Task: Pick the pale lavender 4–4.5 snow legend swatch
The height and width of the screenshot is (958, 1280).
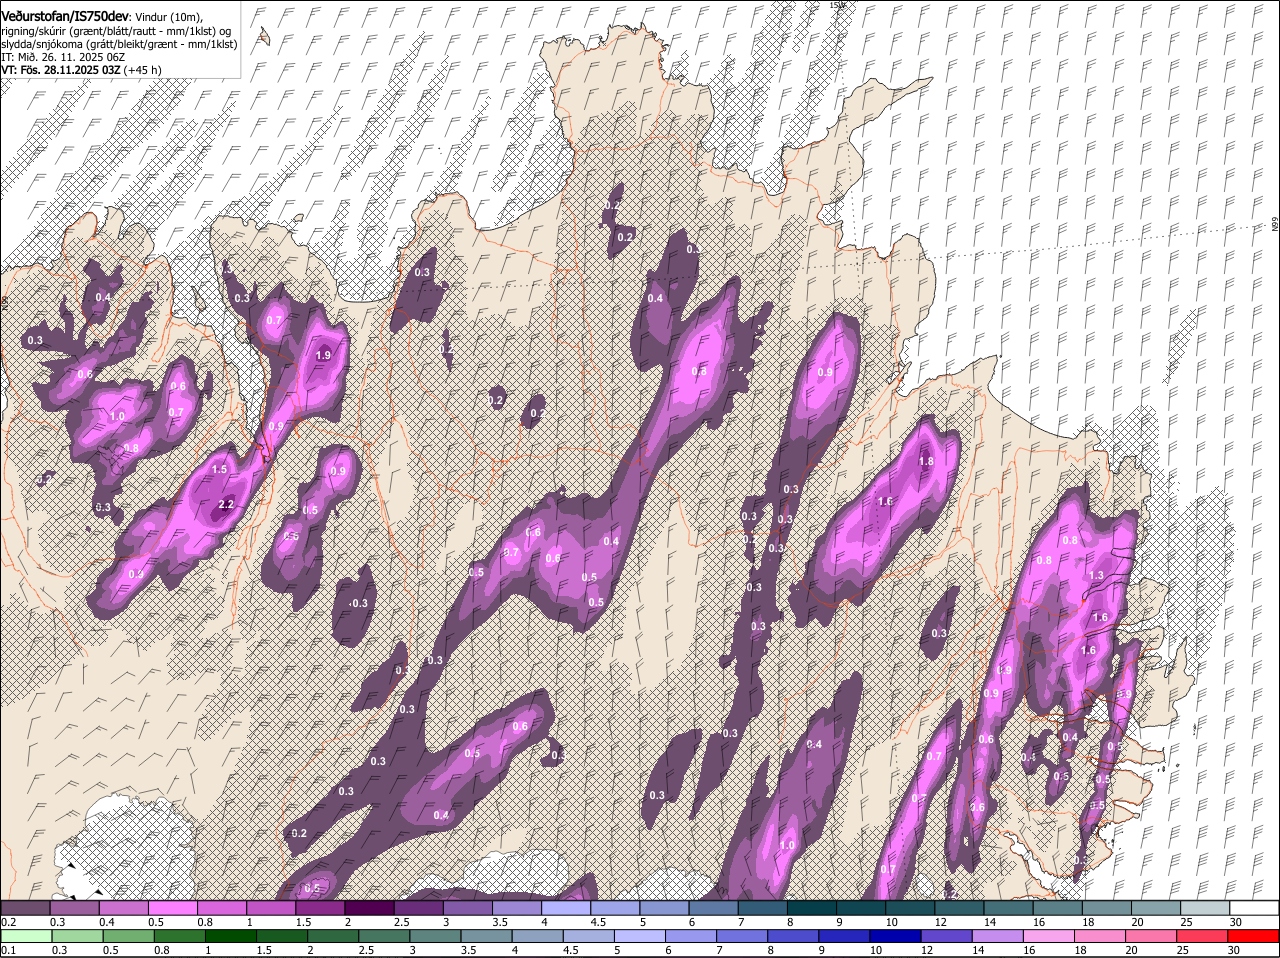Action: (x=565, y=907)
